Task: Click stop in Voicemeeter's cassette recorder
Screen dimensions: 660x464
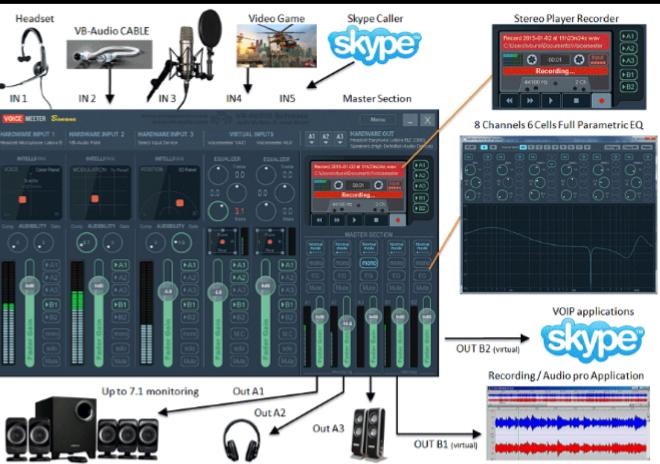Action: point(376,220)
